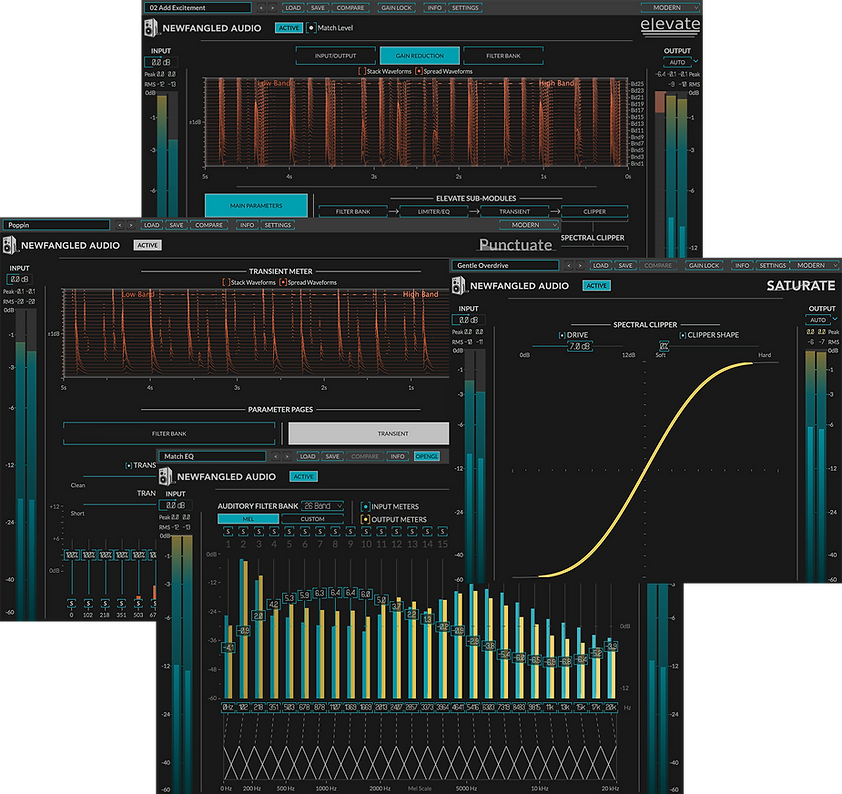Click the Newfangled Audio speaker logo in Elevate
Screen dimensions: 842x794
coord(151,28)
